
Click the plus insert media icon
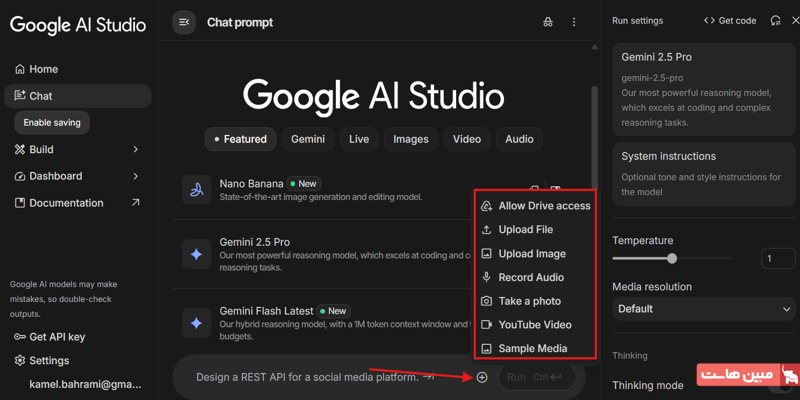click(x=482, y=377)
